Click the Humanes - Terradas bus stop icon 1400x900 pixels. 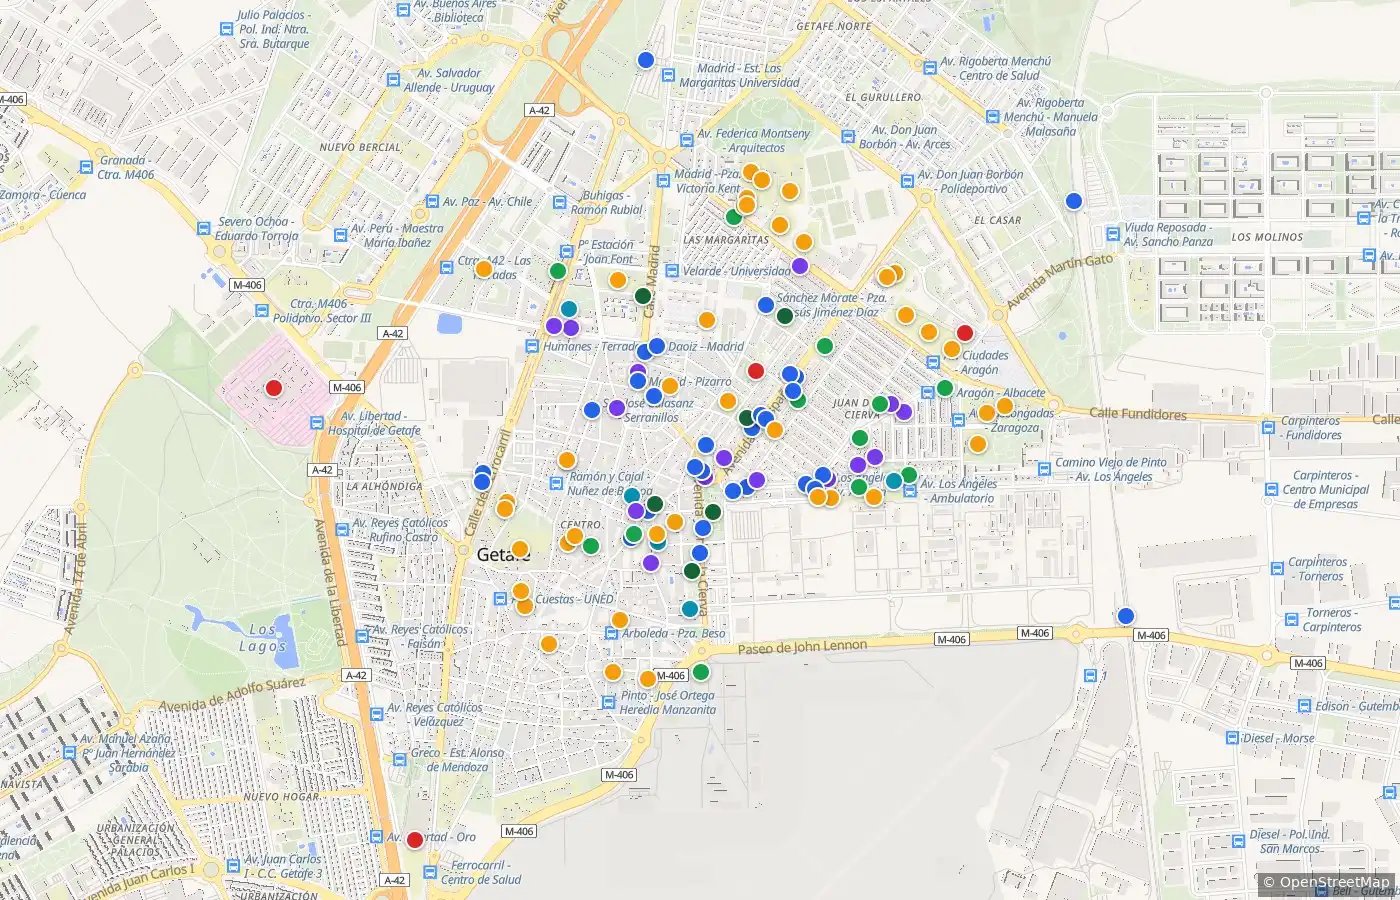point(533,346)
